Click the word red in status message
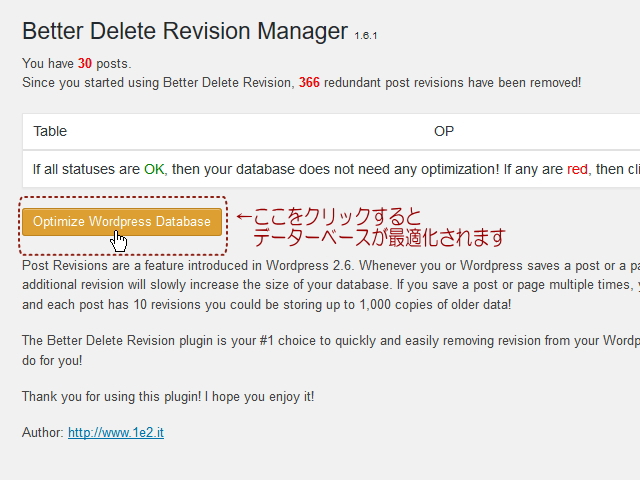The height and width of the screenshot is (480, 640). [x=577, y=169]
